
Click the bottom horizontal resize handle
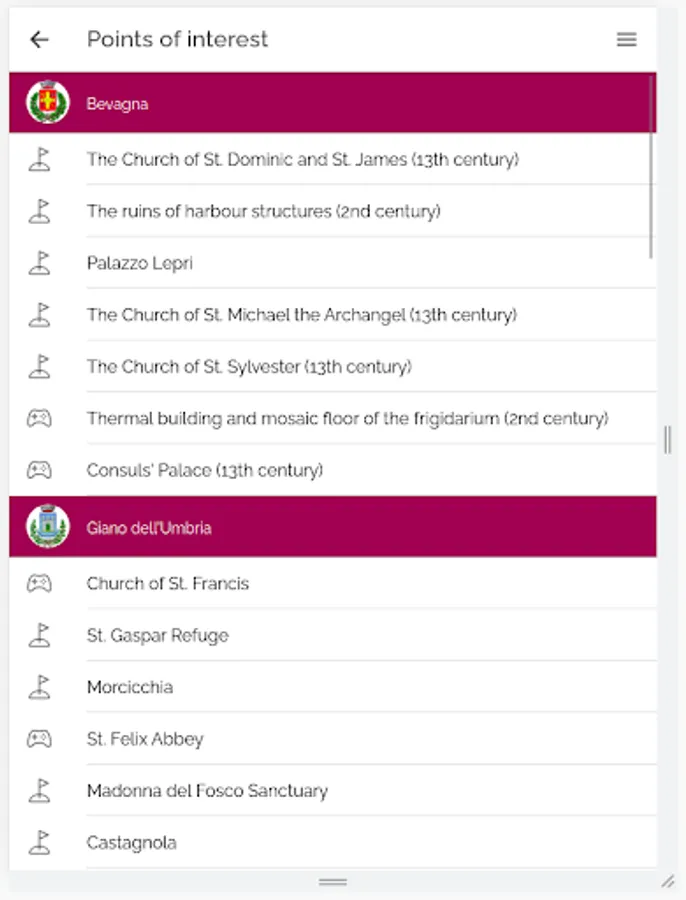[x=333, y=882]
